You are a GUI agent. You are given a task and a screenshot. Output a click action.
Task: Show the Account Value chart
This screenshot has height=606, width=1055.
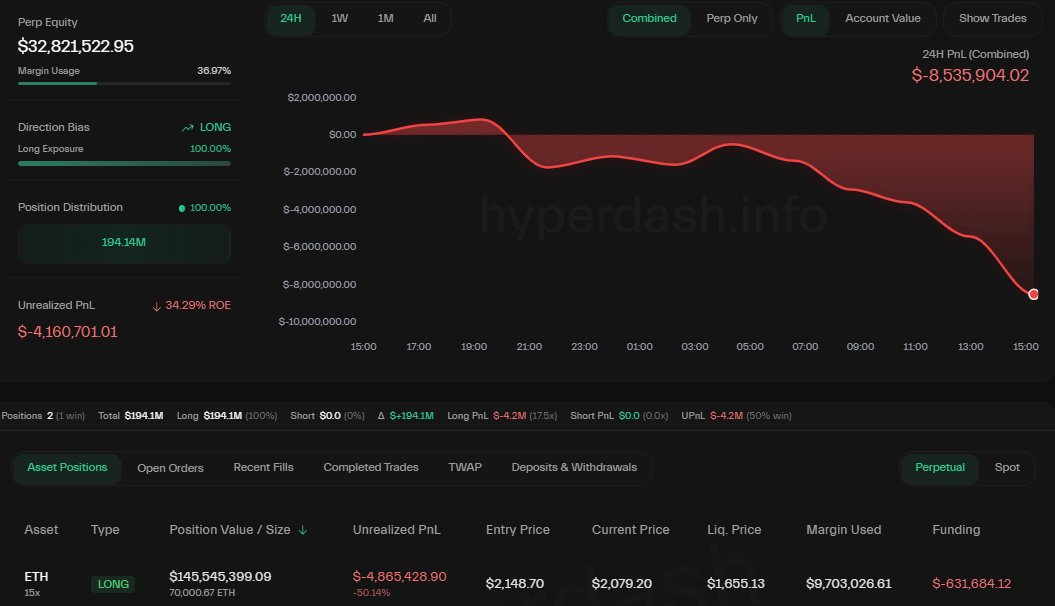pyautogui.click(x=883, y=18)
